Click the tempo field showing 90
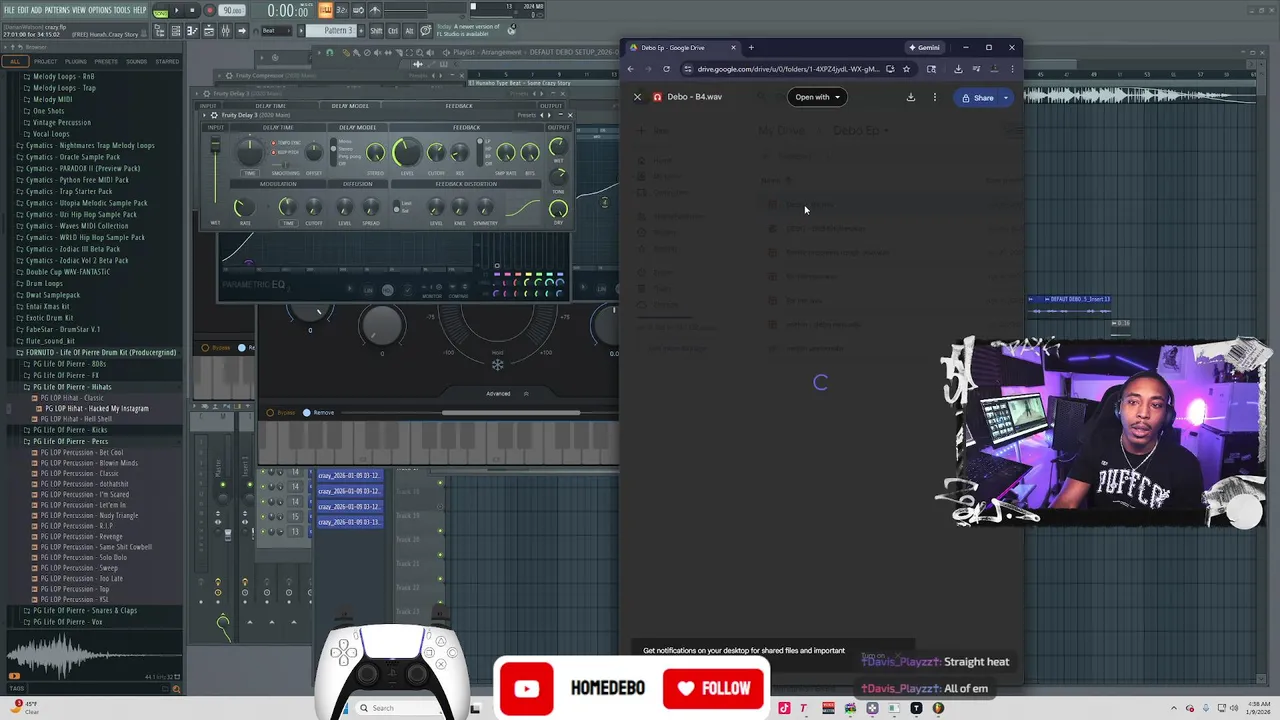The width and height of the screenshot is (1280, 720). (232, 10)
